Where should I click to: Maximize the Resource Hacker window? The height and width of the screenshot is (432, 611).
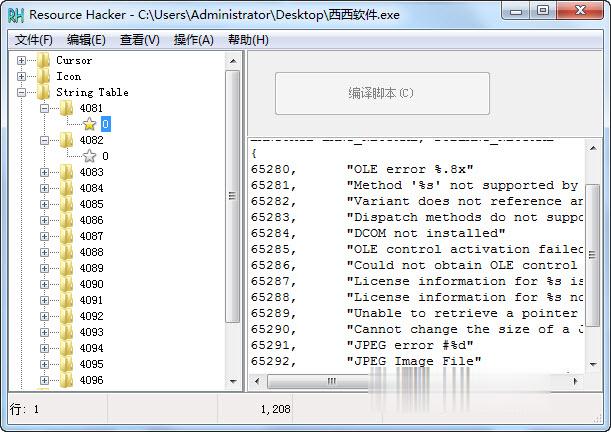[x=543, y=10]
